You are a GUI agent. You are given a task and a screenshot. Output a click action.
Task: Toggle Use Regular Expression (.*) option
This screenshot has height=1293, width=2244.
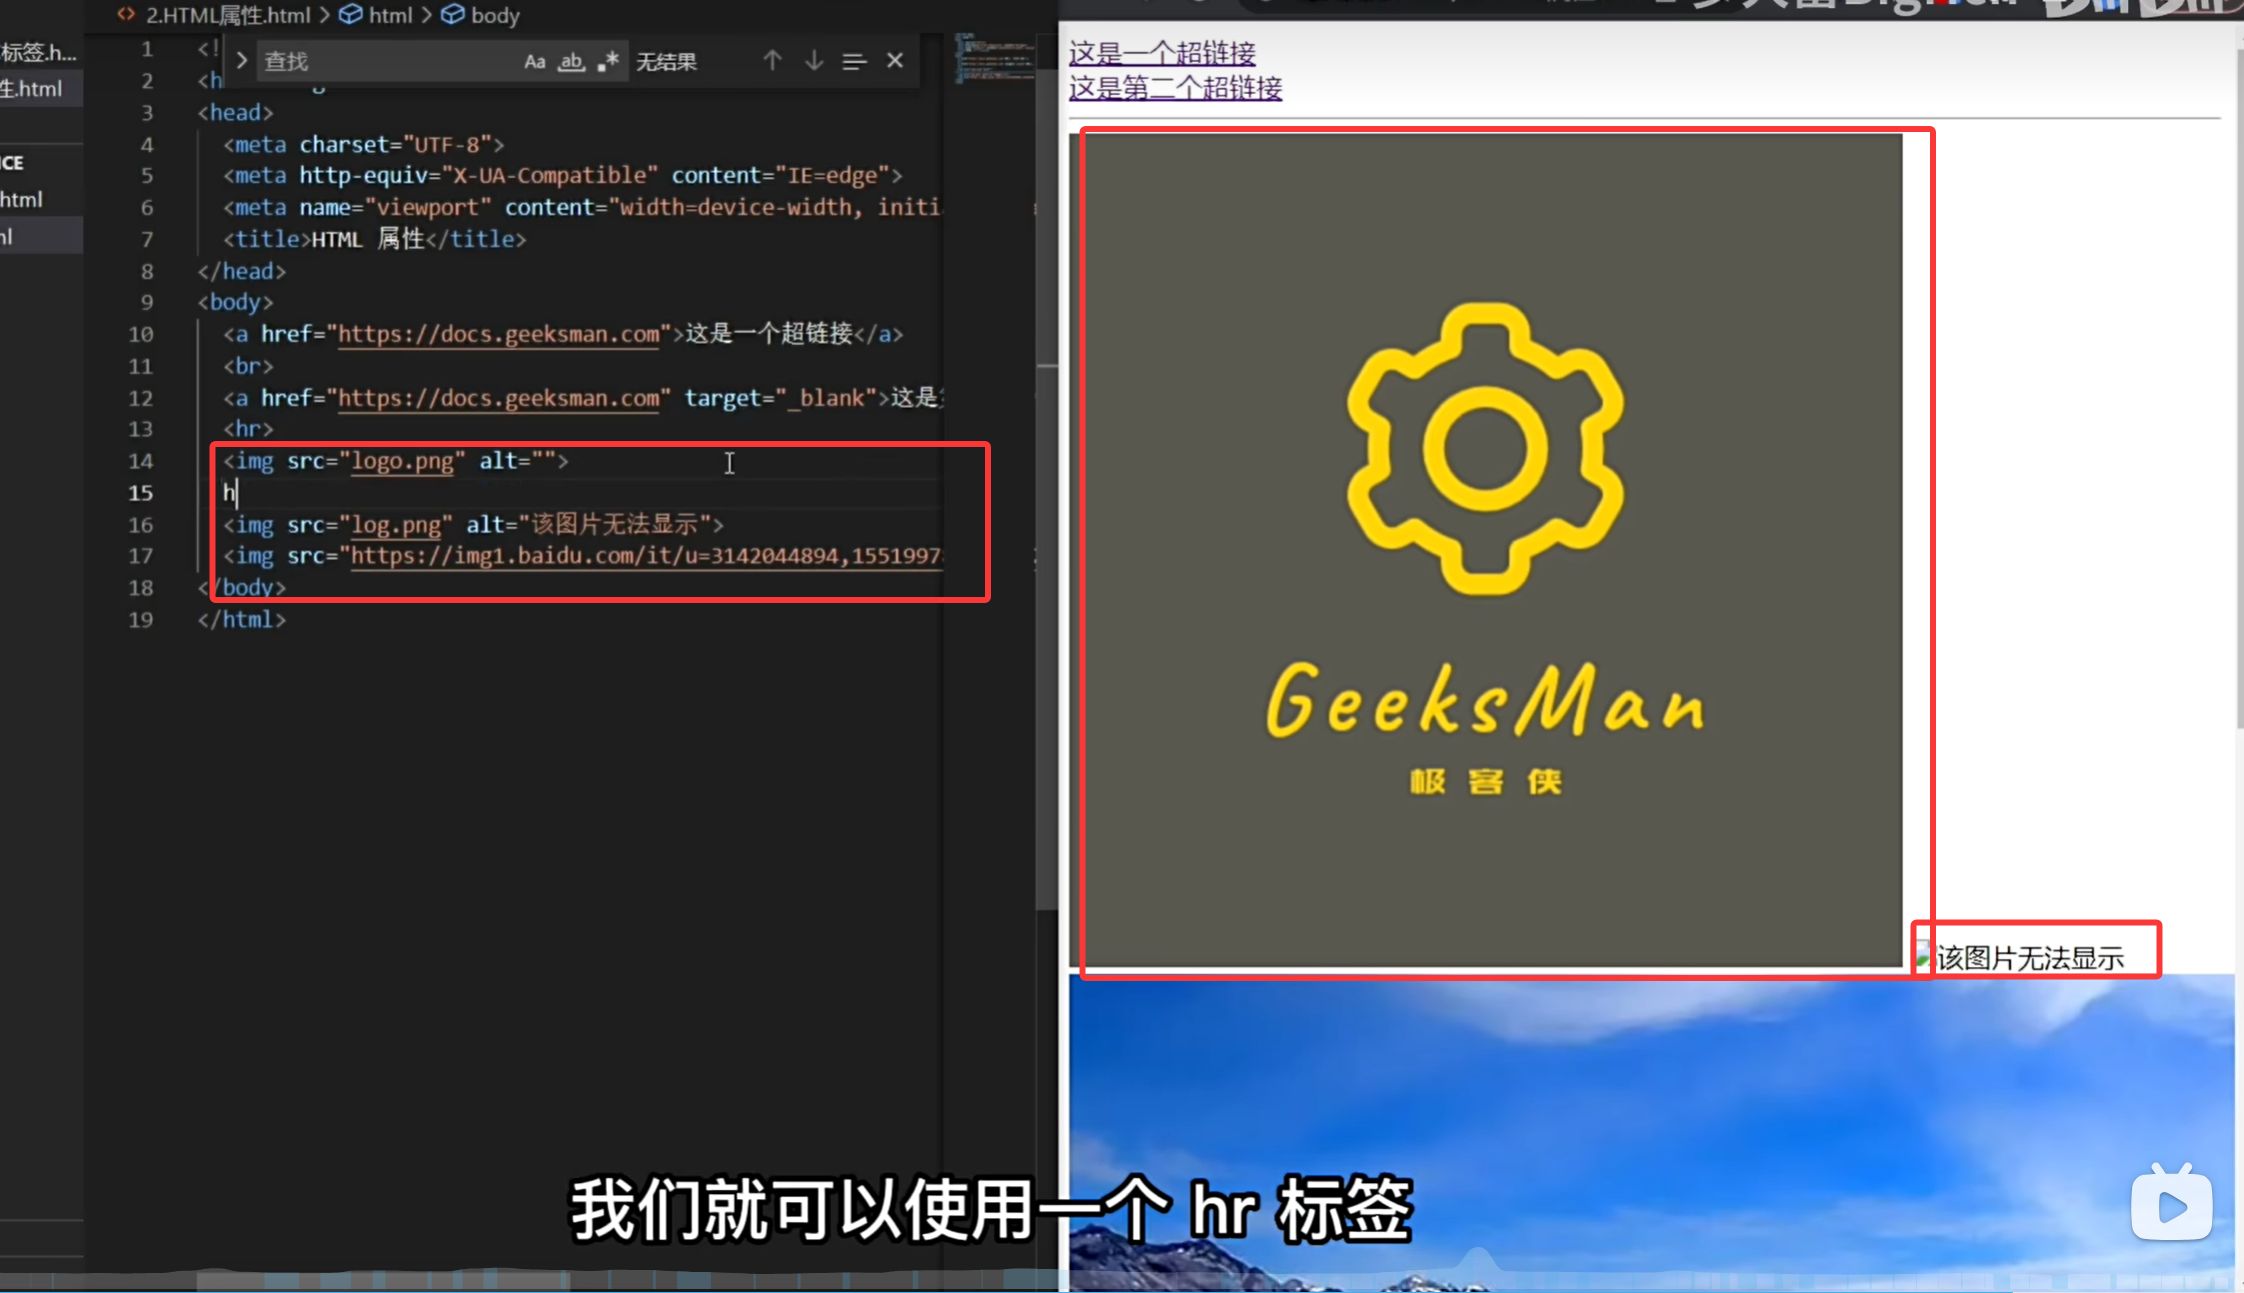click(x=608, y=62)
